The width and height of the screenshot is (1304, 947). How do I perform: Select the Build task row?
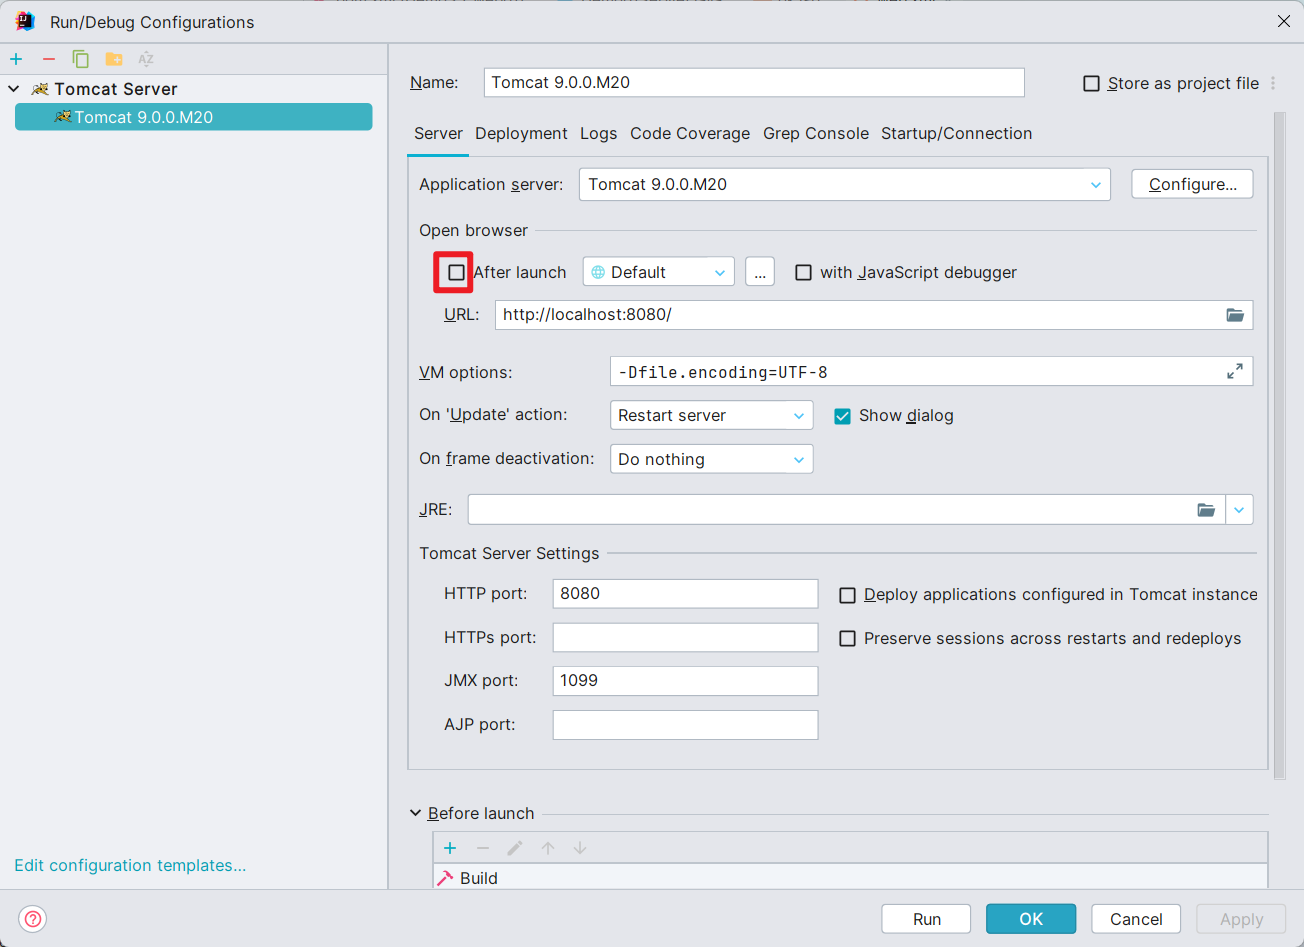pos(850,878)
